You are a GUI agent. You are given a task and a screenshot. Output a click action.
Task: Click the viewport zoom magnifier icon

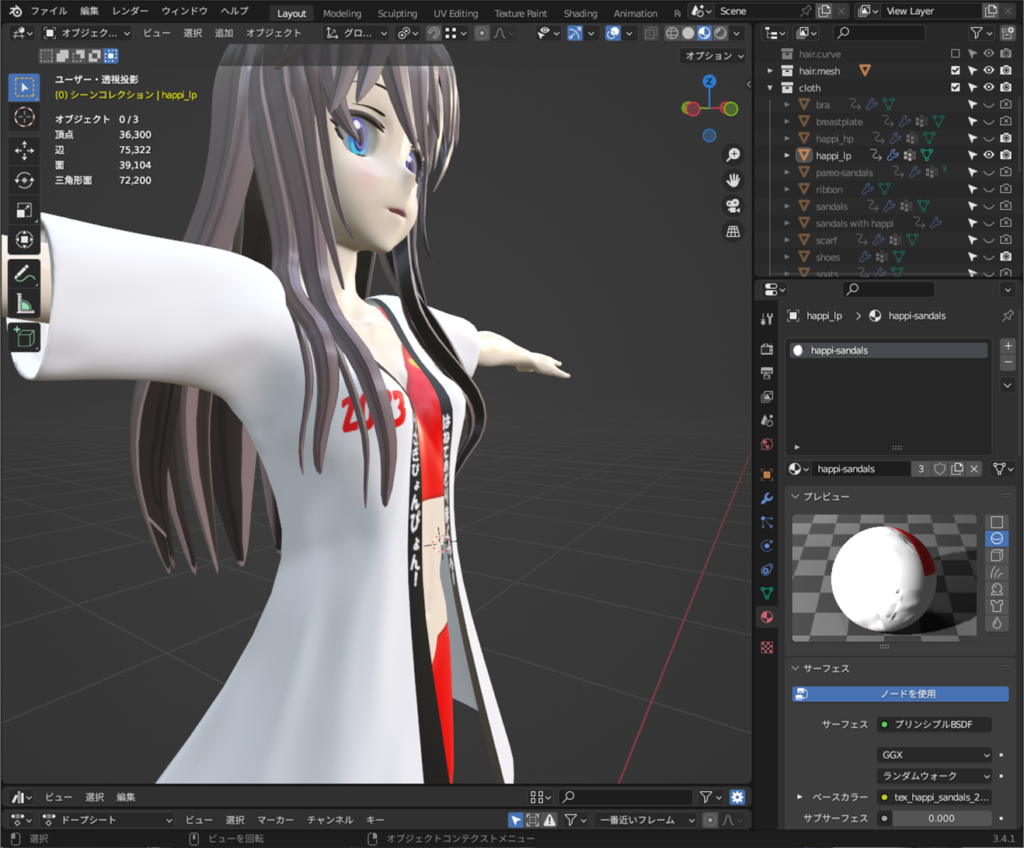click(x=733, y=155)
